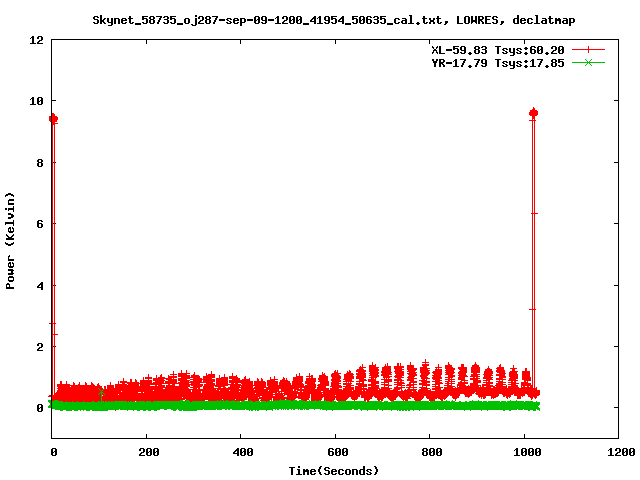Click the plot title Skynet_58735_oj287 text
This screenshot has height=480, width=640.
333,20
